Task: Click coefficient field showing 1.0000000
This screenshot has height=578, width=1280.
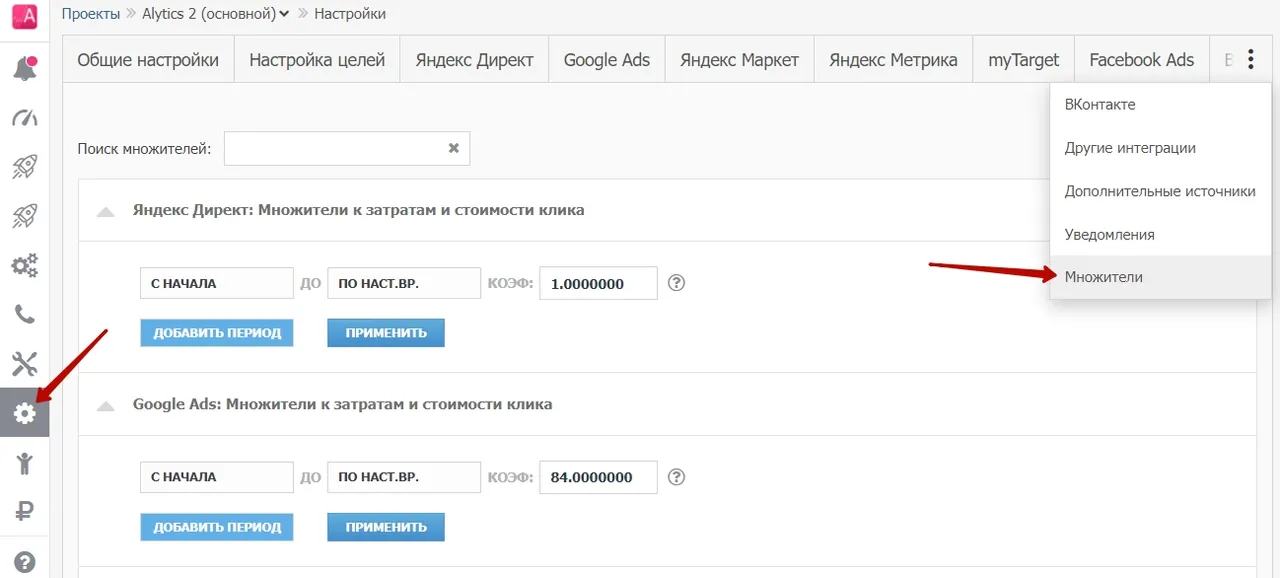Action: (598, 283)
